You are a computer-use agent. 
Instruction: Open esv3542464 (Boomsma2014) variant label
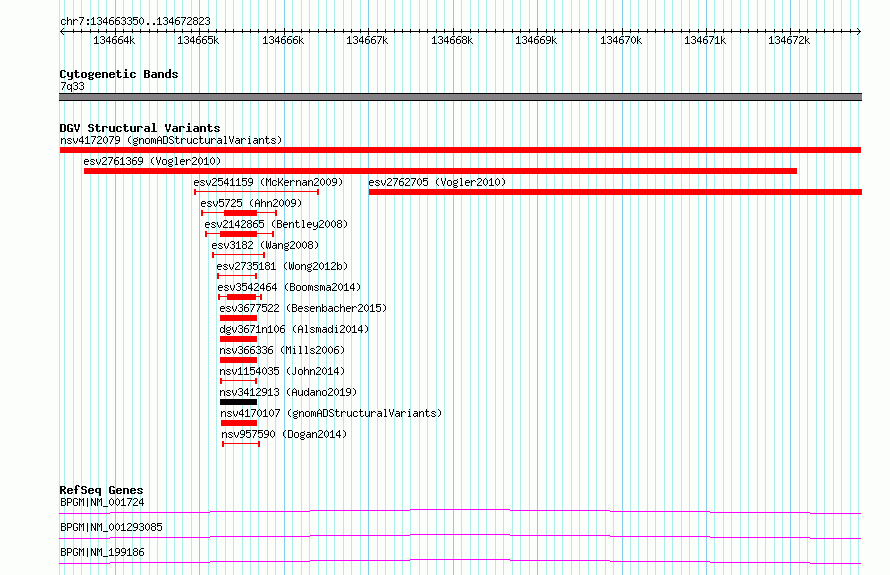pos(289,287)
